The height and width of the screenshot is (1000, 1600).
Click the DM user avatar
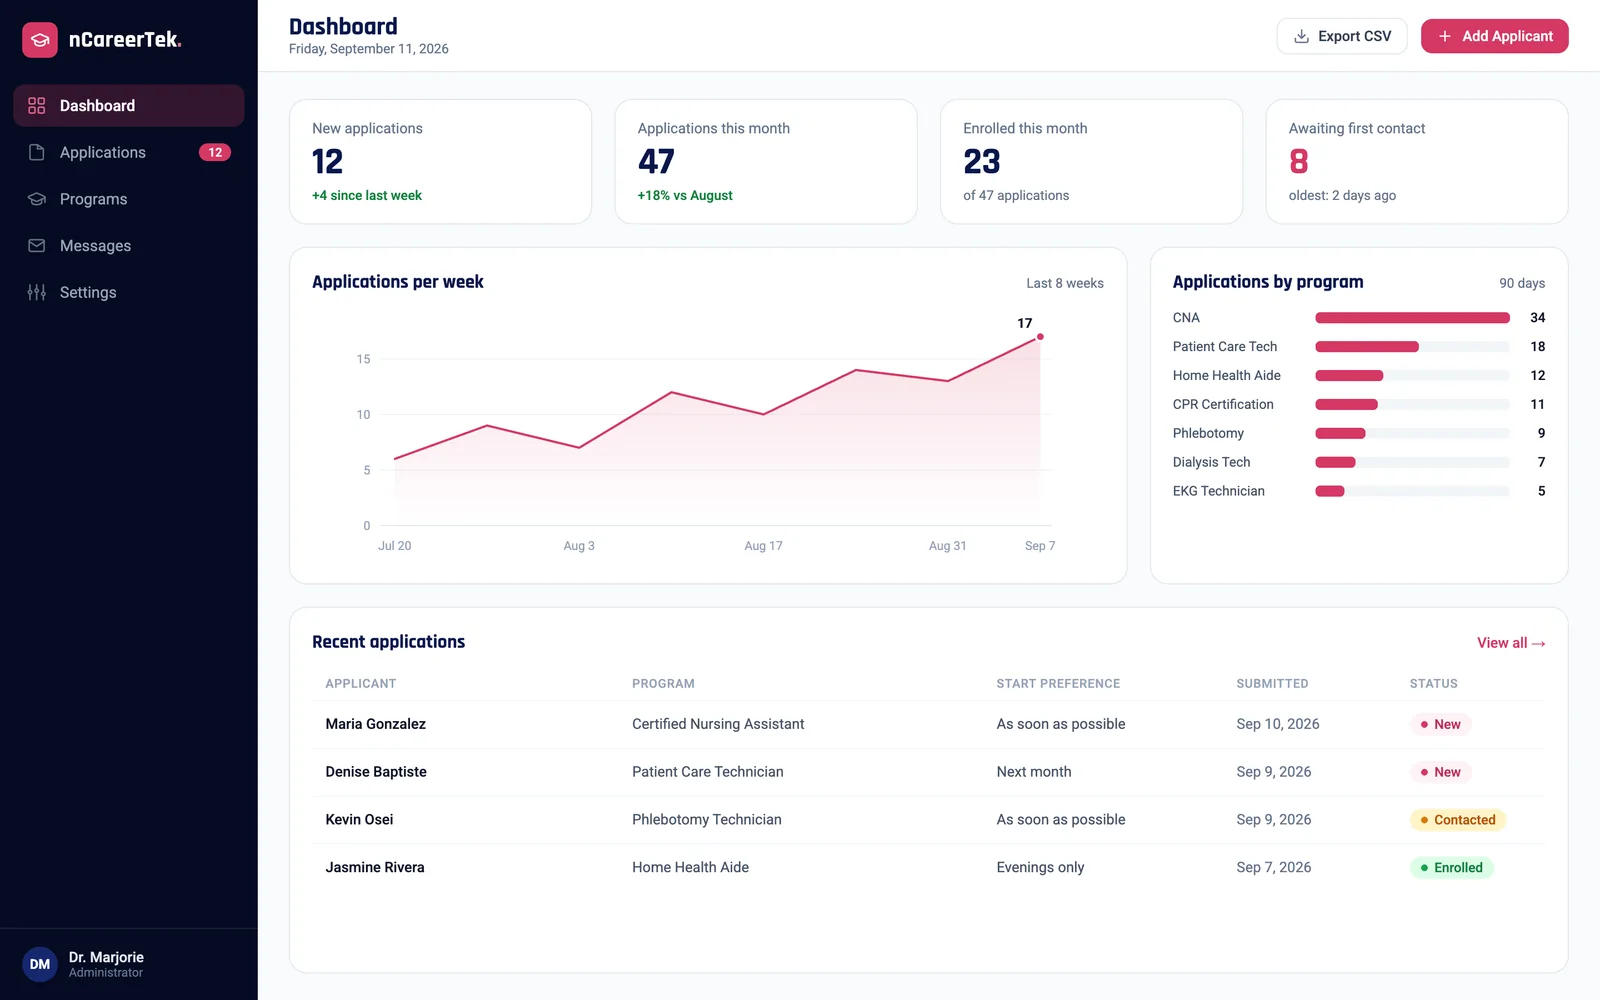coord(40,964)
